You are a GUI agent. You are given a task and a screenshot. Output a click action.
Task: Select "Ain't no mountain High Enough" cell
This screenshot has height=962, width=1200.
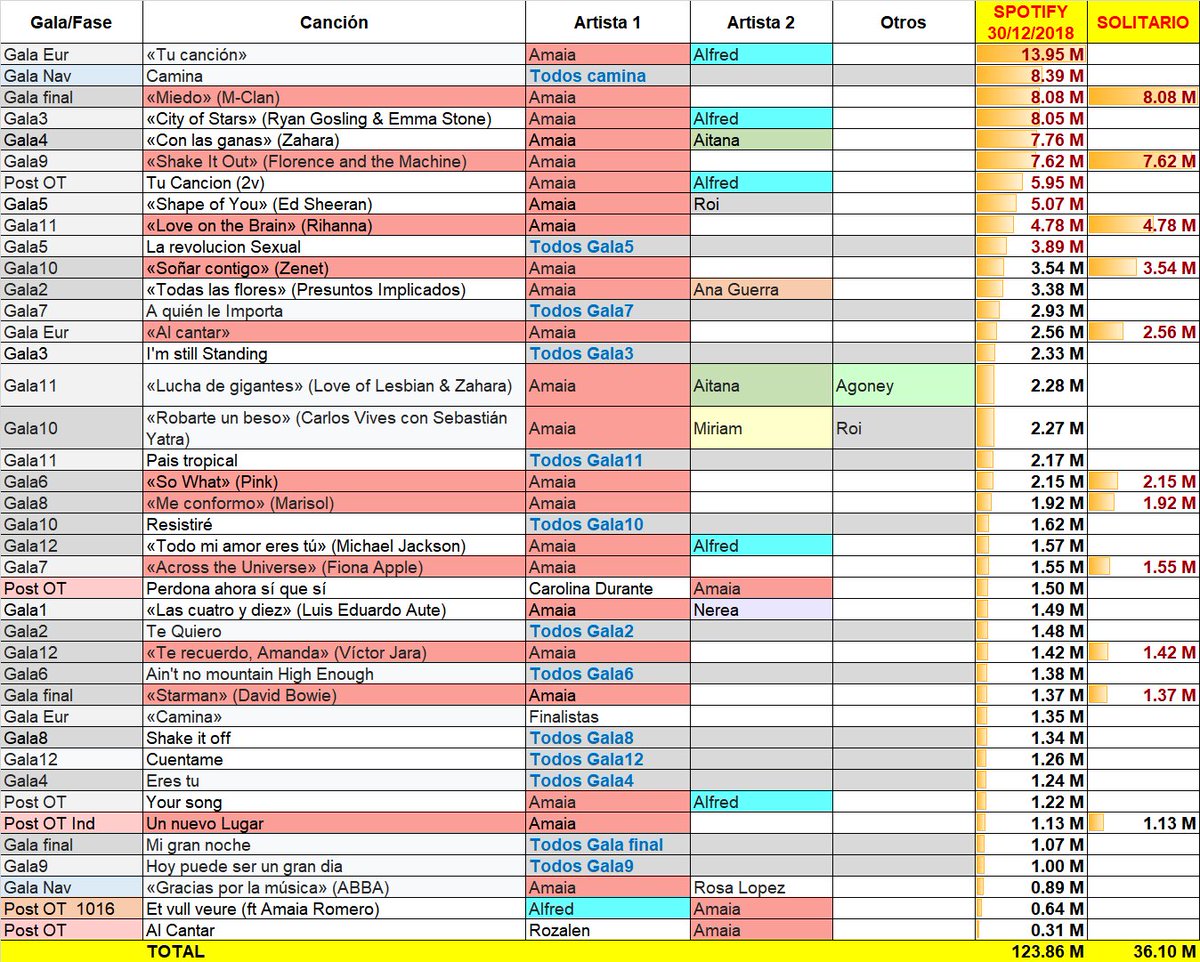pos(334,674)
